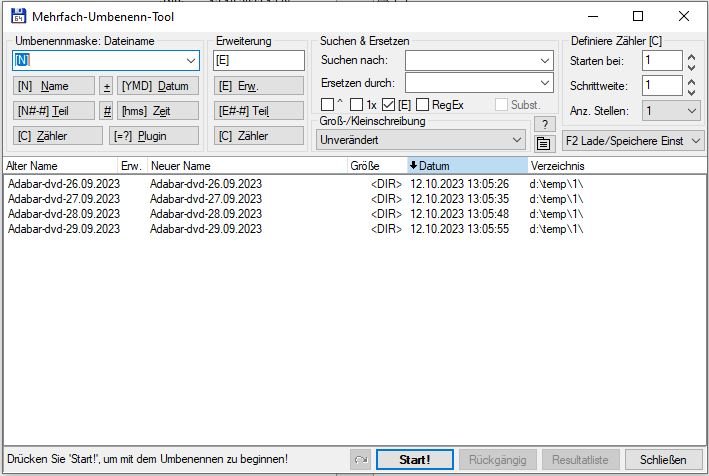Insert the [YMD] Datum placeholder
Viewport: 709px width, 476px height.
tap(158, 86)
